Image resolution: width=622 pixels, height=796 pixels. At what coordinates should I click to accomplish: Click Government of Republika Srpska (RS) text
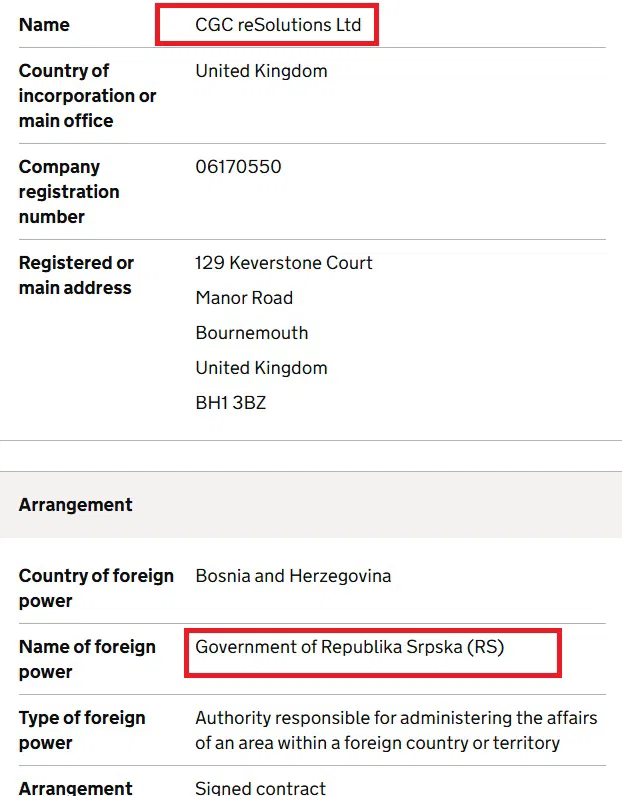point(350,647)
